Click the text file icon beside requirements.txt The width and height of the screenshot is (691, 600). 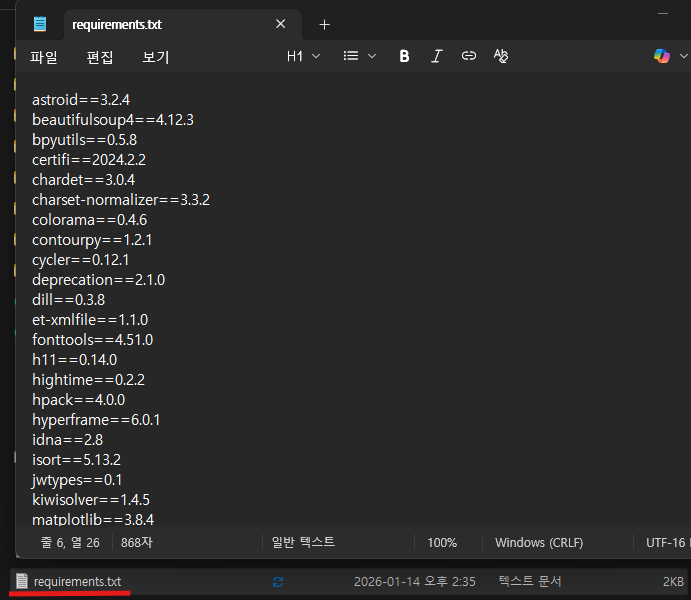pos(22,581)
